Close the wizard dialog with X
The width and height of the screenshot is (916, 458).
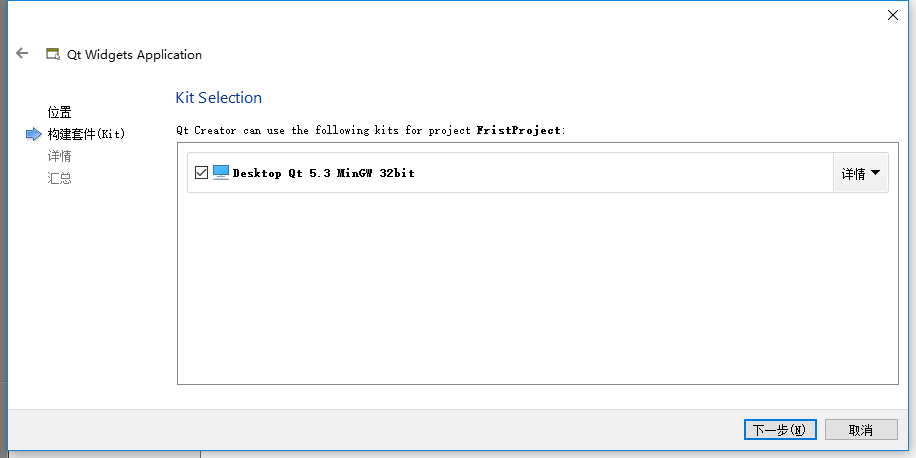pos(893,15)
